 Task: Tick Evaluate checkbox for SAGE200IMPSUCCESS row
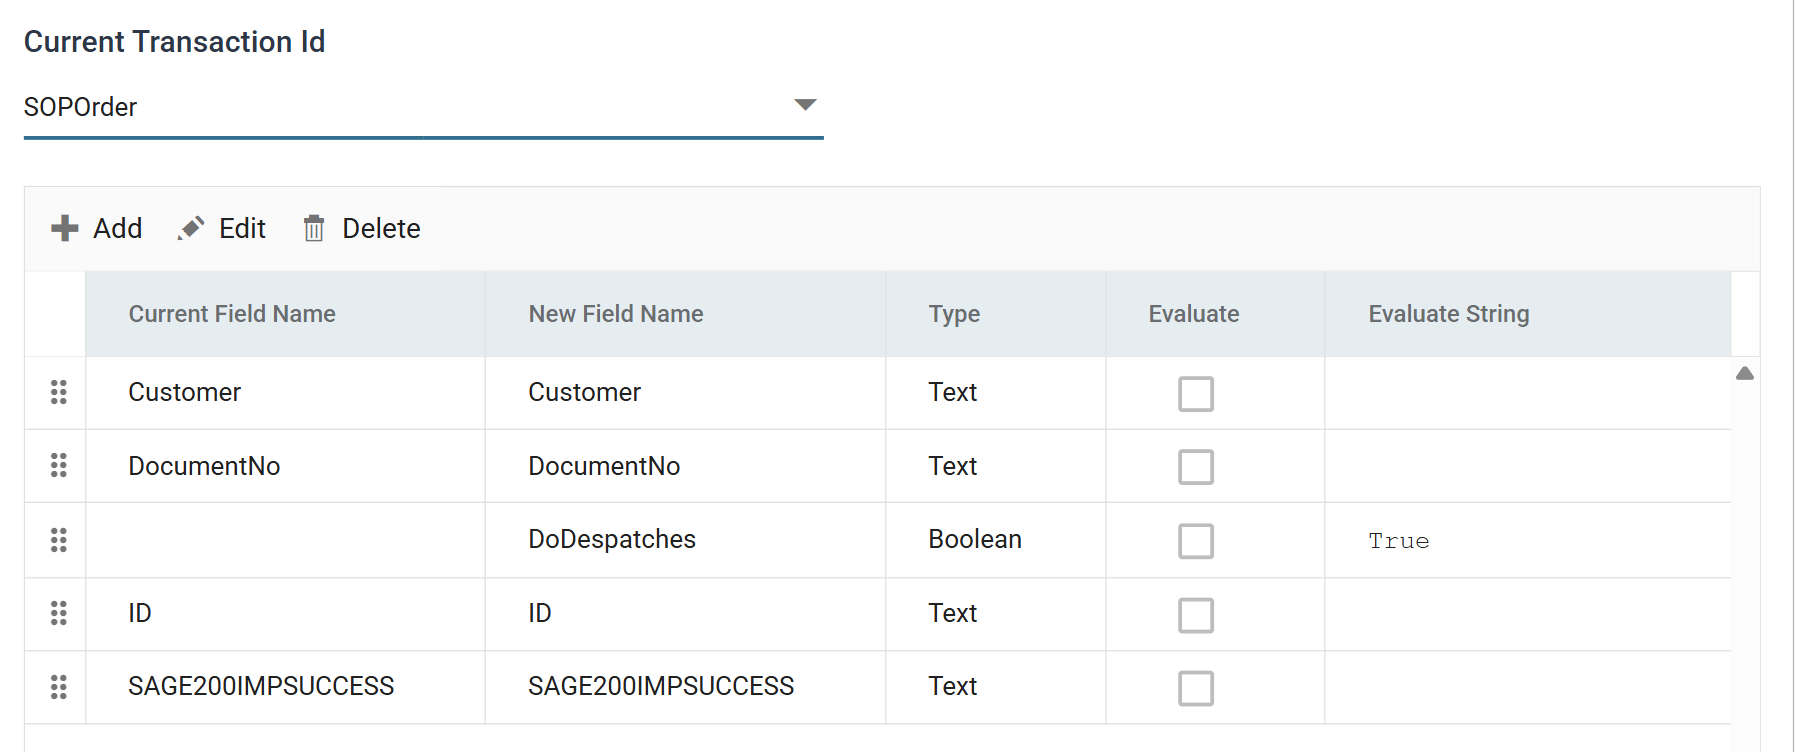click(1196, 688)
